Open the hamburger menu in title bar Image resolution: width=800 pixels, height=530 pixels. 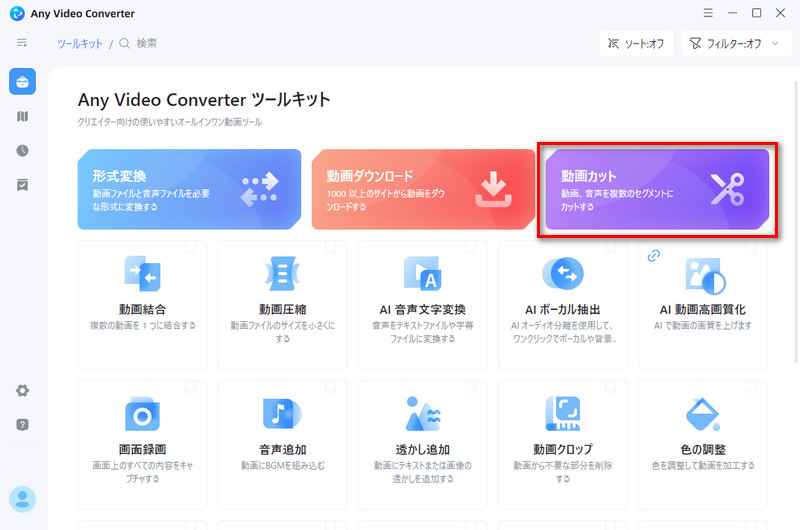[x=708, y=13]
